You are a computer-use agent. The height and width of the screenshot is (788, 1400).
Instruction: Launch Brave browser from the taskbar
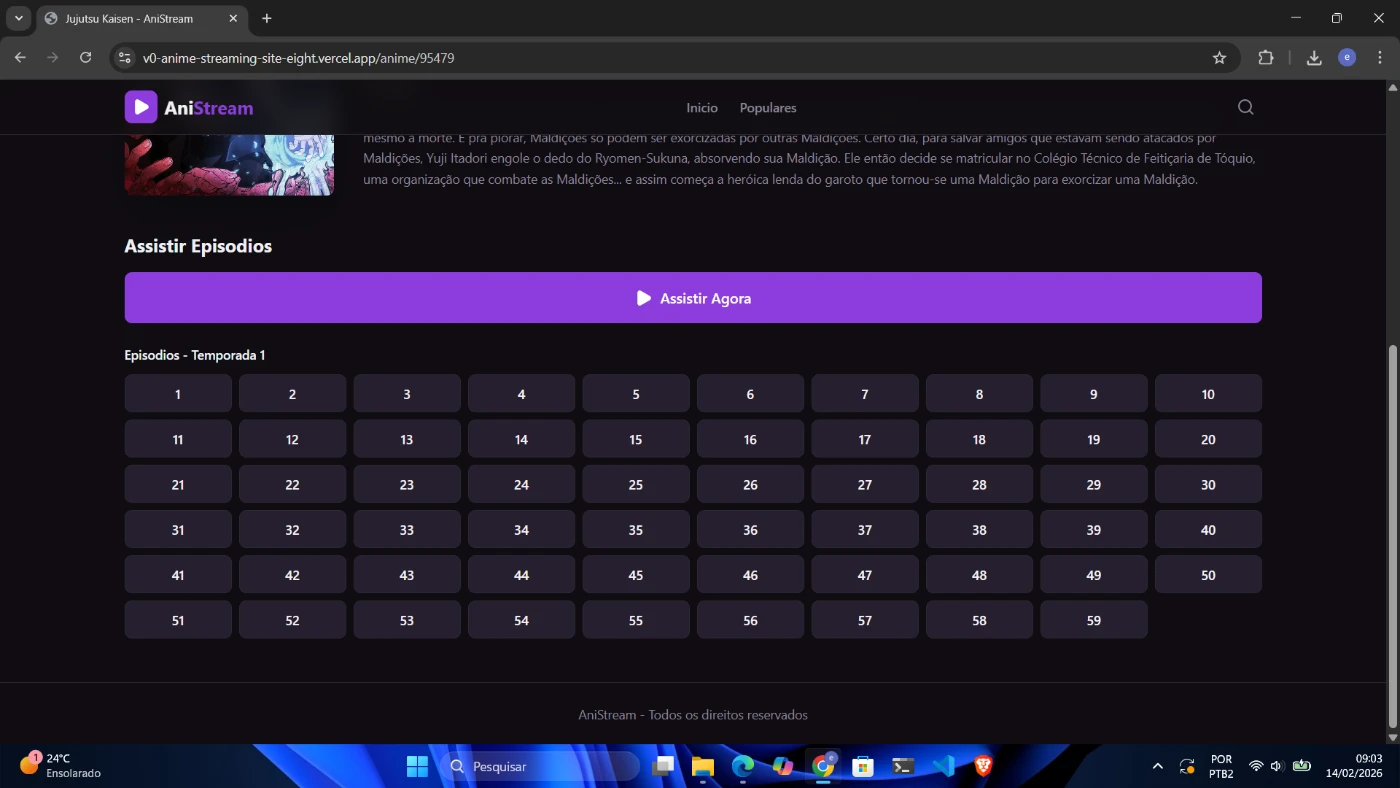[x=983, y=766]
